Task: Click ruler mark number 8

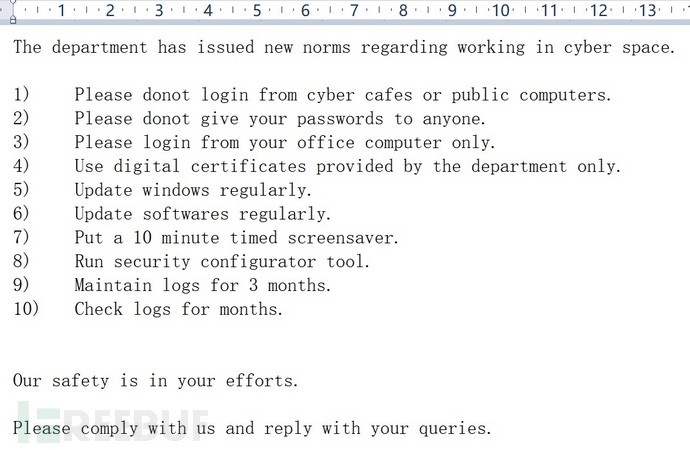Action: pyautogui.click(x=403, y=10)
